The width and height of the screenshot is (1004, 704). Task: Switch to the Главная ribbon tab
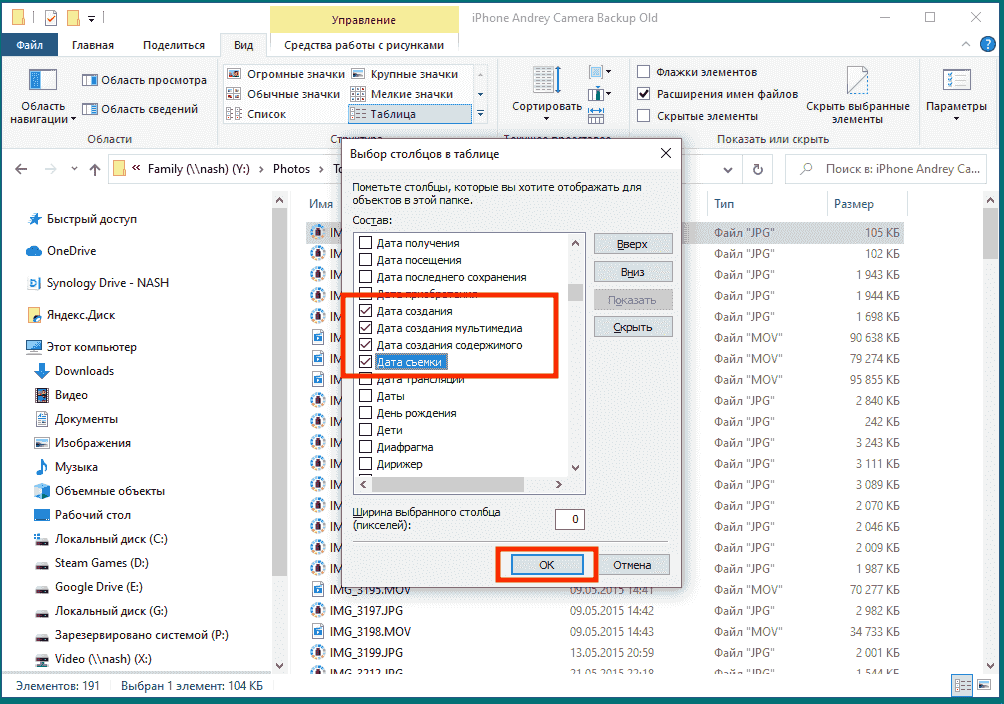pyautogui.click(x=92, y=45)
